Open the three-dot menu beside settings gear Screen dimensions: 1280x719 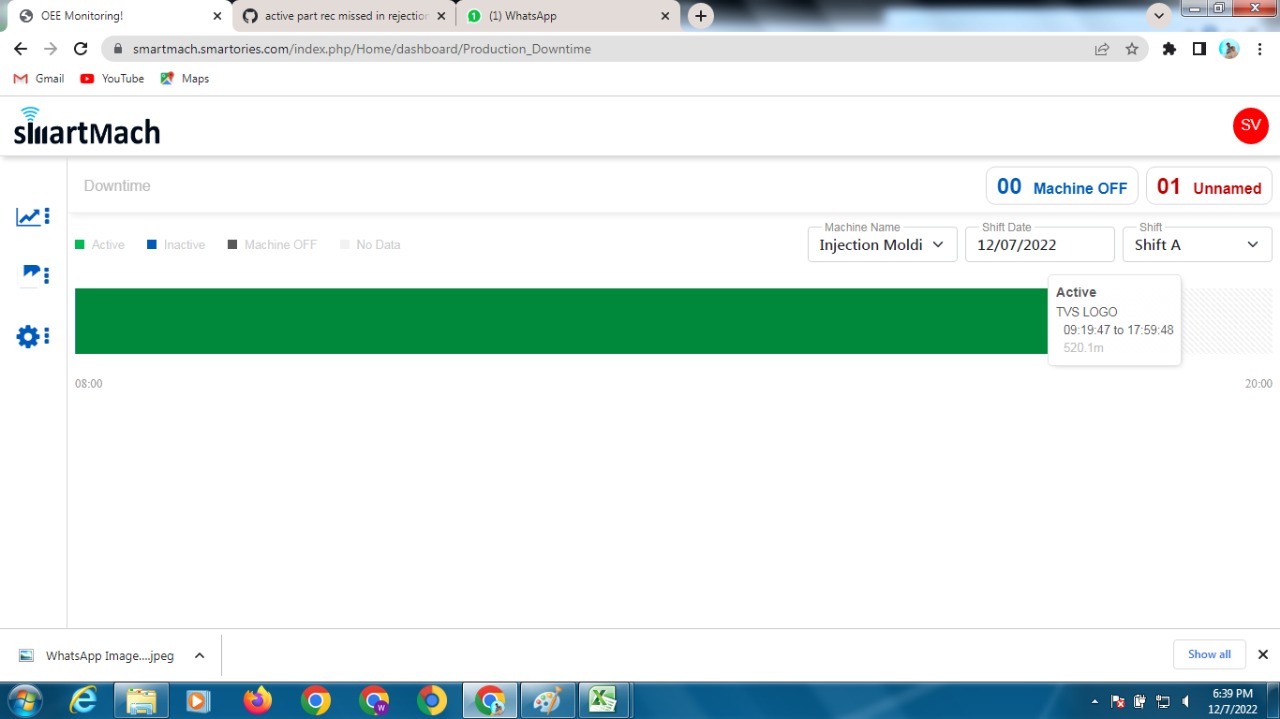[x=46, y=336]
